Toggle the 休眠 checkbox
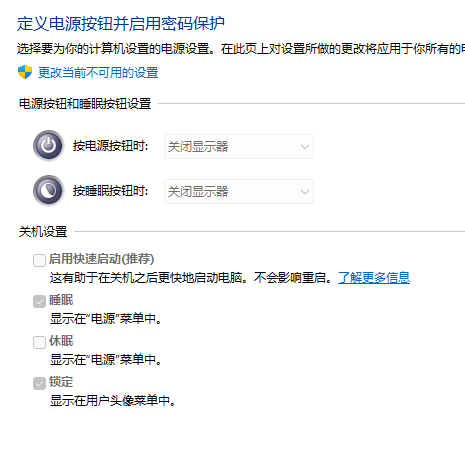465x454 pixels. click(39, 342)
